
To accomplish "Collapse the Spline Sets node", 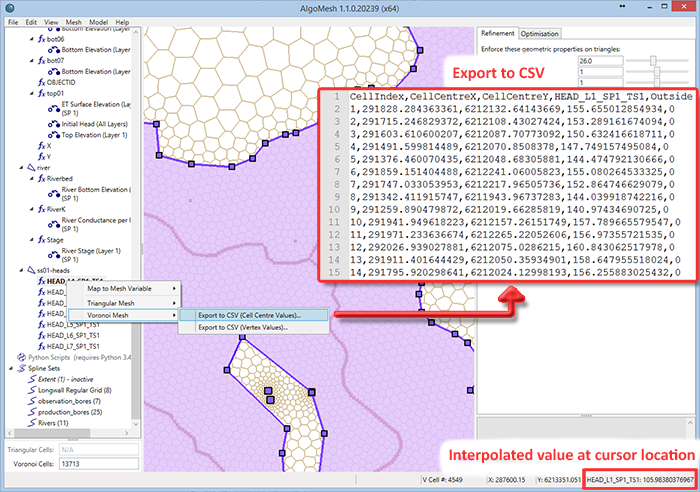I will [11, 368].
